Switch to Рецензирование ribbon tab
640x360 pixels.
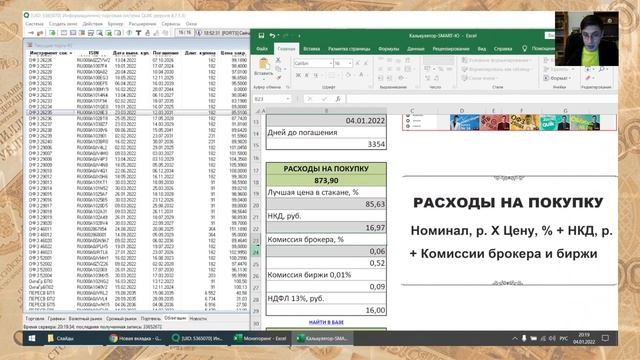(452, 49)
